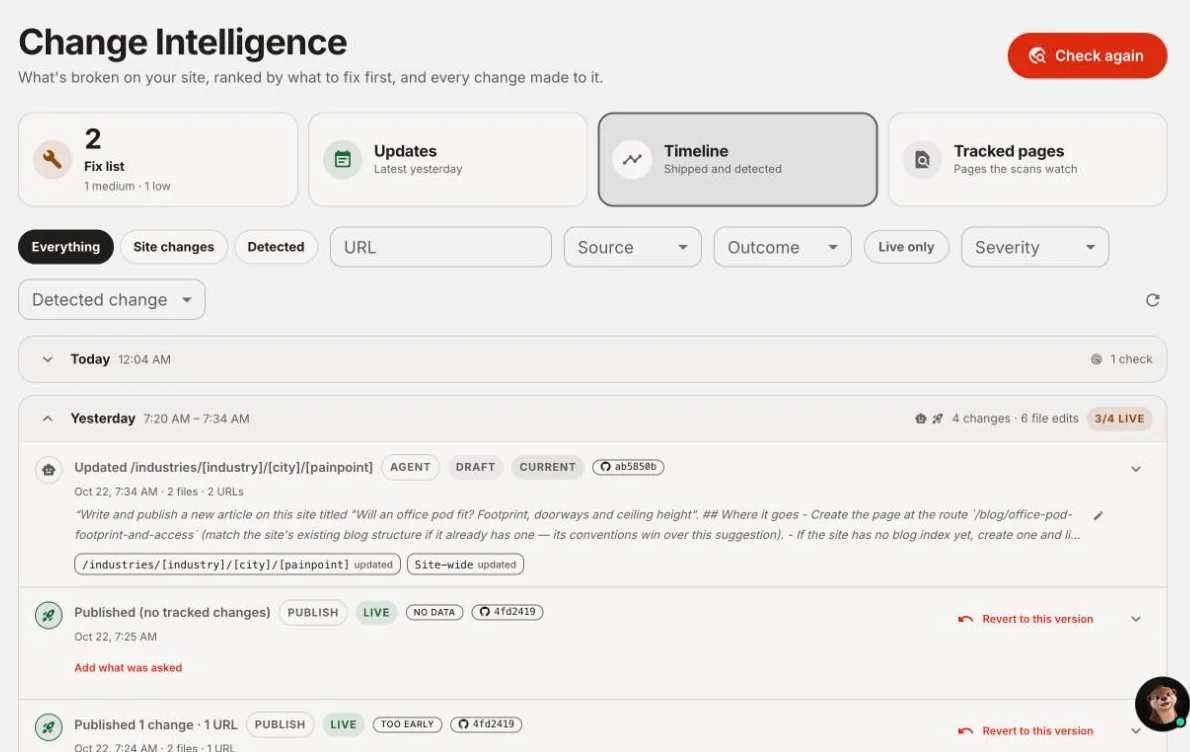Click PUBLISH tag on Published 1 change
Viewport: 1190px width, 752px height.
click(279, 725)
